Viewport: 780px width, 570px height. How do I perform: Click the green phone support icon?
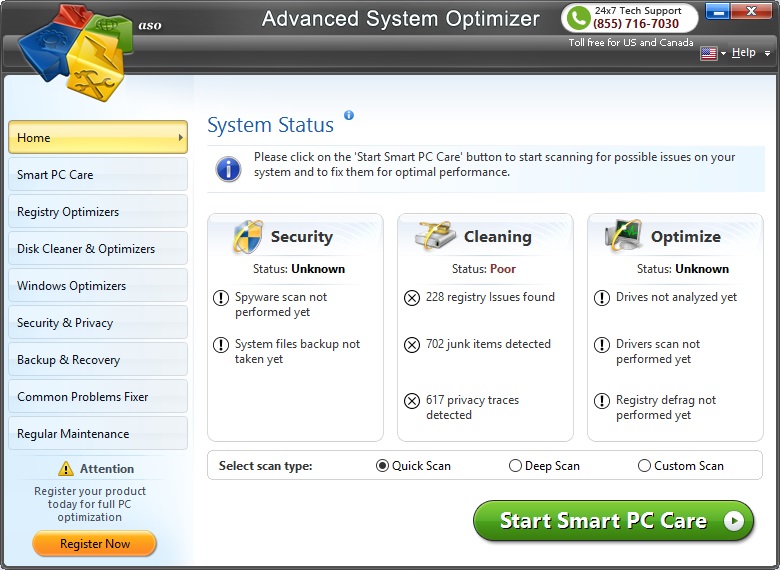[x=578, y=18]
